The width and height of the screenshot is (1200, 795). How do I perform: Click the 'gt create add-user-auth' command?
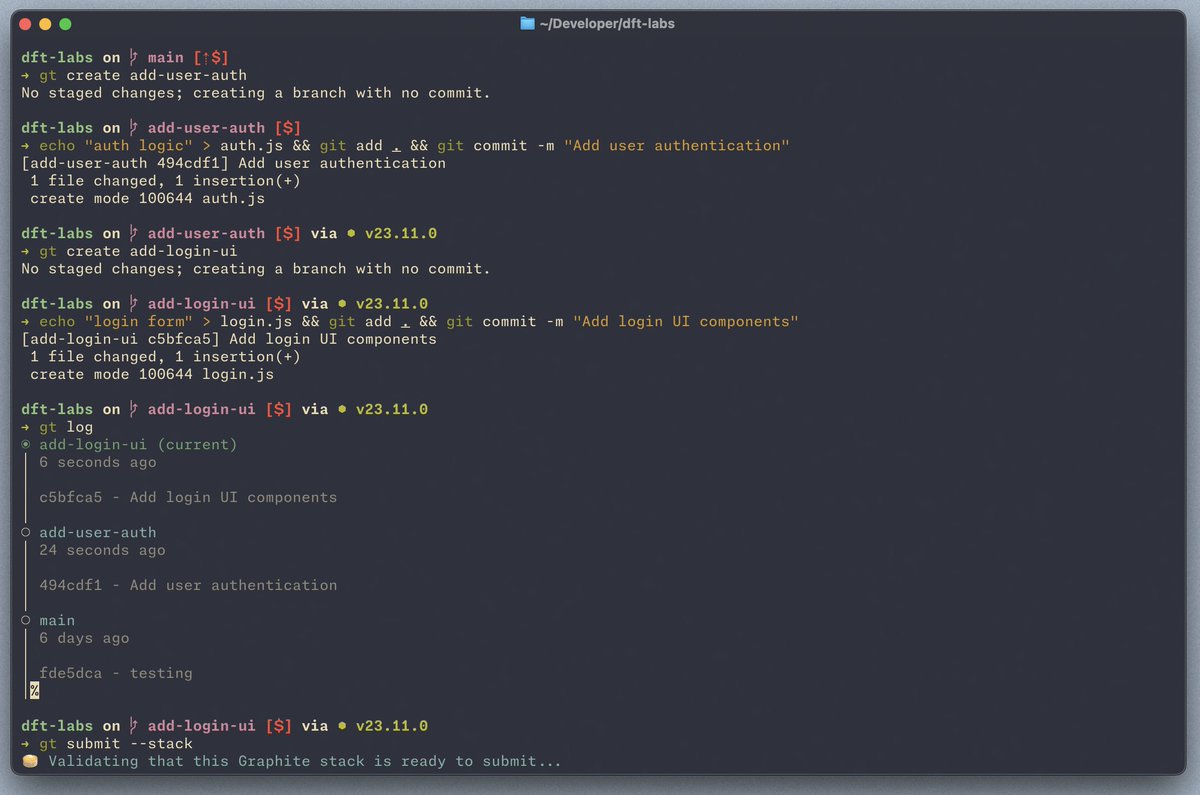pos(143,75)
